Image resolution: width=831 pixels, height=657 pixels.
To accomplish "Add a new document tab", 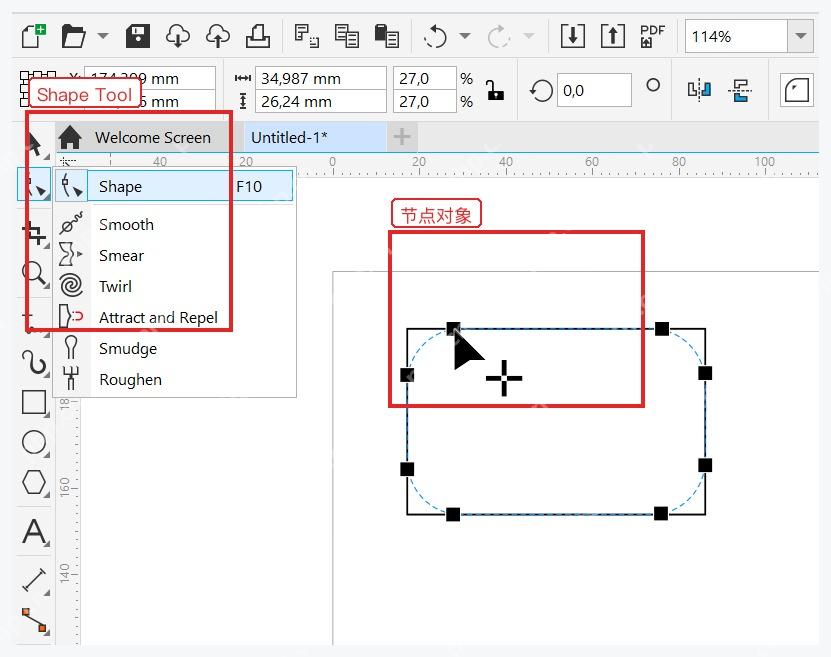I will point(402,137).
